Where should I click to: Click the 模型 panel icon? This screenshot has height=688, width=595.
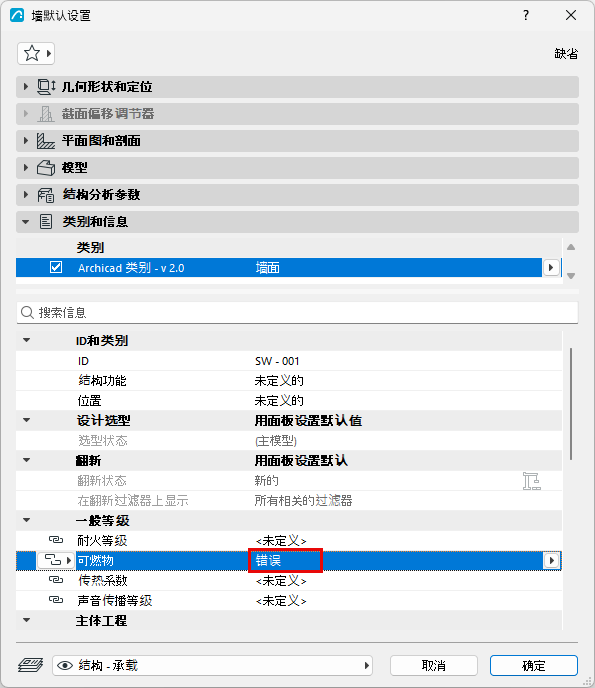click(x=46, y=168)
